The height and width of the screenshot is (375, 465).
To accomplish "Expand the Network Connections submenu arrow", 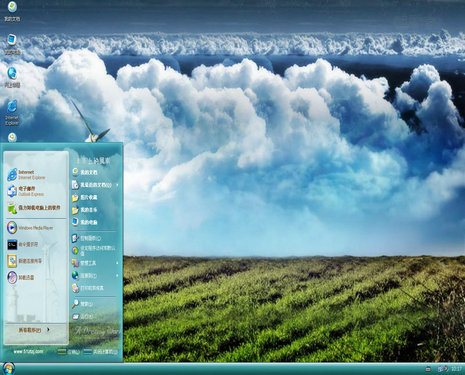I will click(117, 276).
